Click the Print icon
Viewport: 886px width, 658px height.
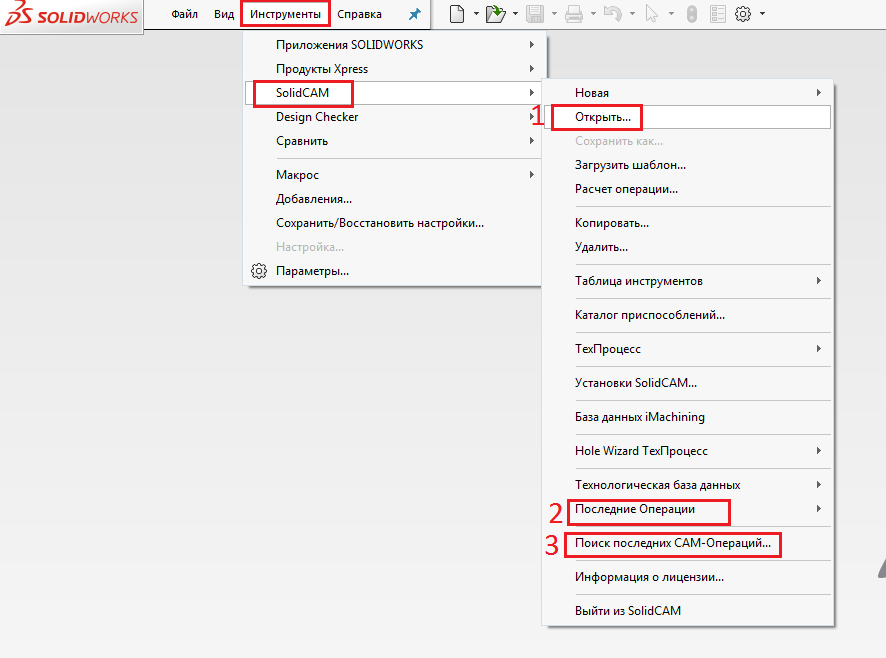574,14
